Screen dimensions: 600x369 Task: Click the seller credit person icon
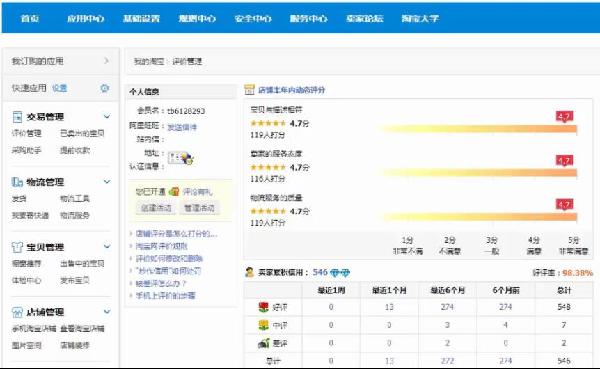(x=249, y=273)
